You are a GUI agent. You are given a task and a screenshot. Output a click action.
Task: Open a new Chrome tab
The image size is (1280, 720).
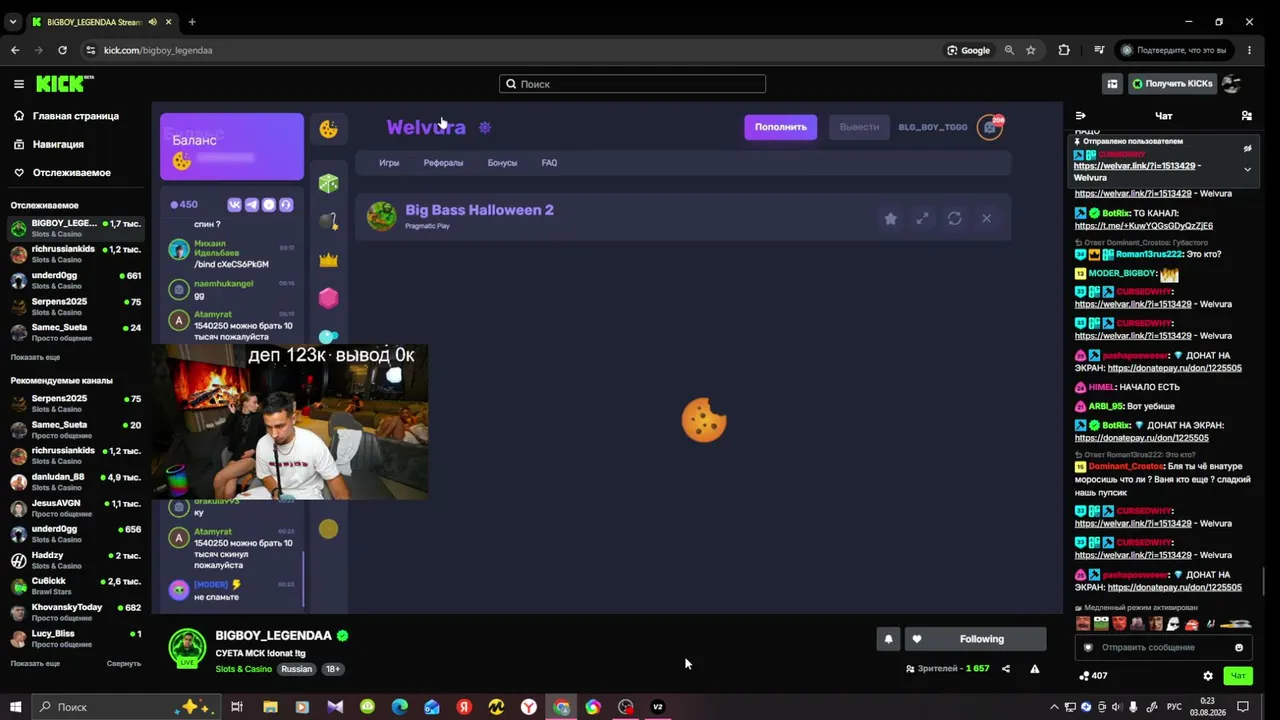tap(192, 22)
